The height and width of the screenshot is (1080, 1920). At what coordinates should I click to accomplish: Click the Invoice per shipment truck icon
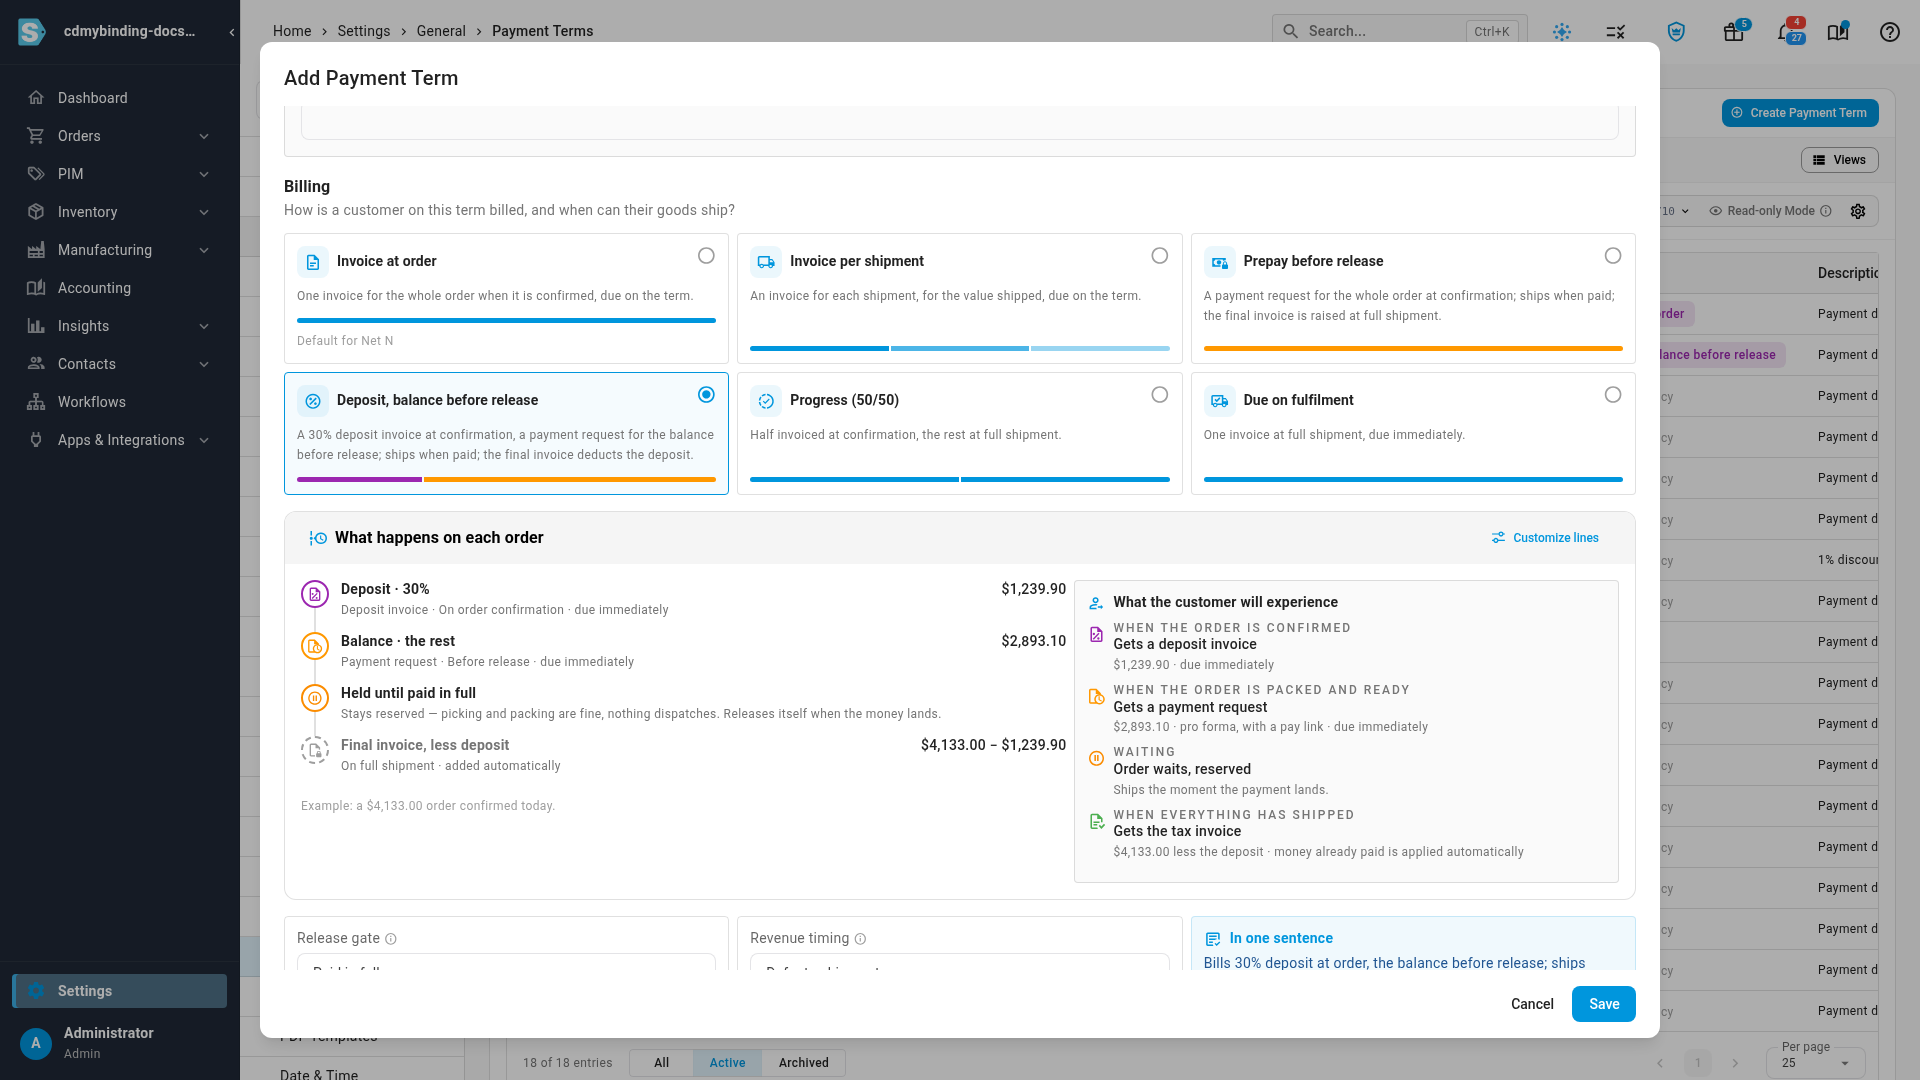point(766,262)
